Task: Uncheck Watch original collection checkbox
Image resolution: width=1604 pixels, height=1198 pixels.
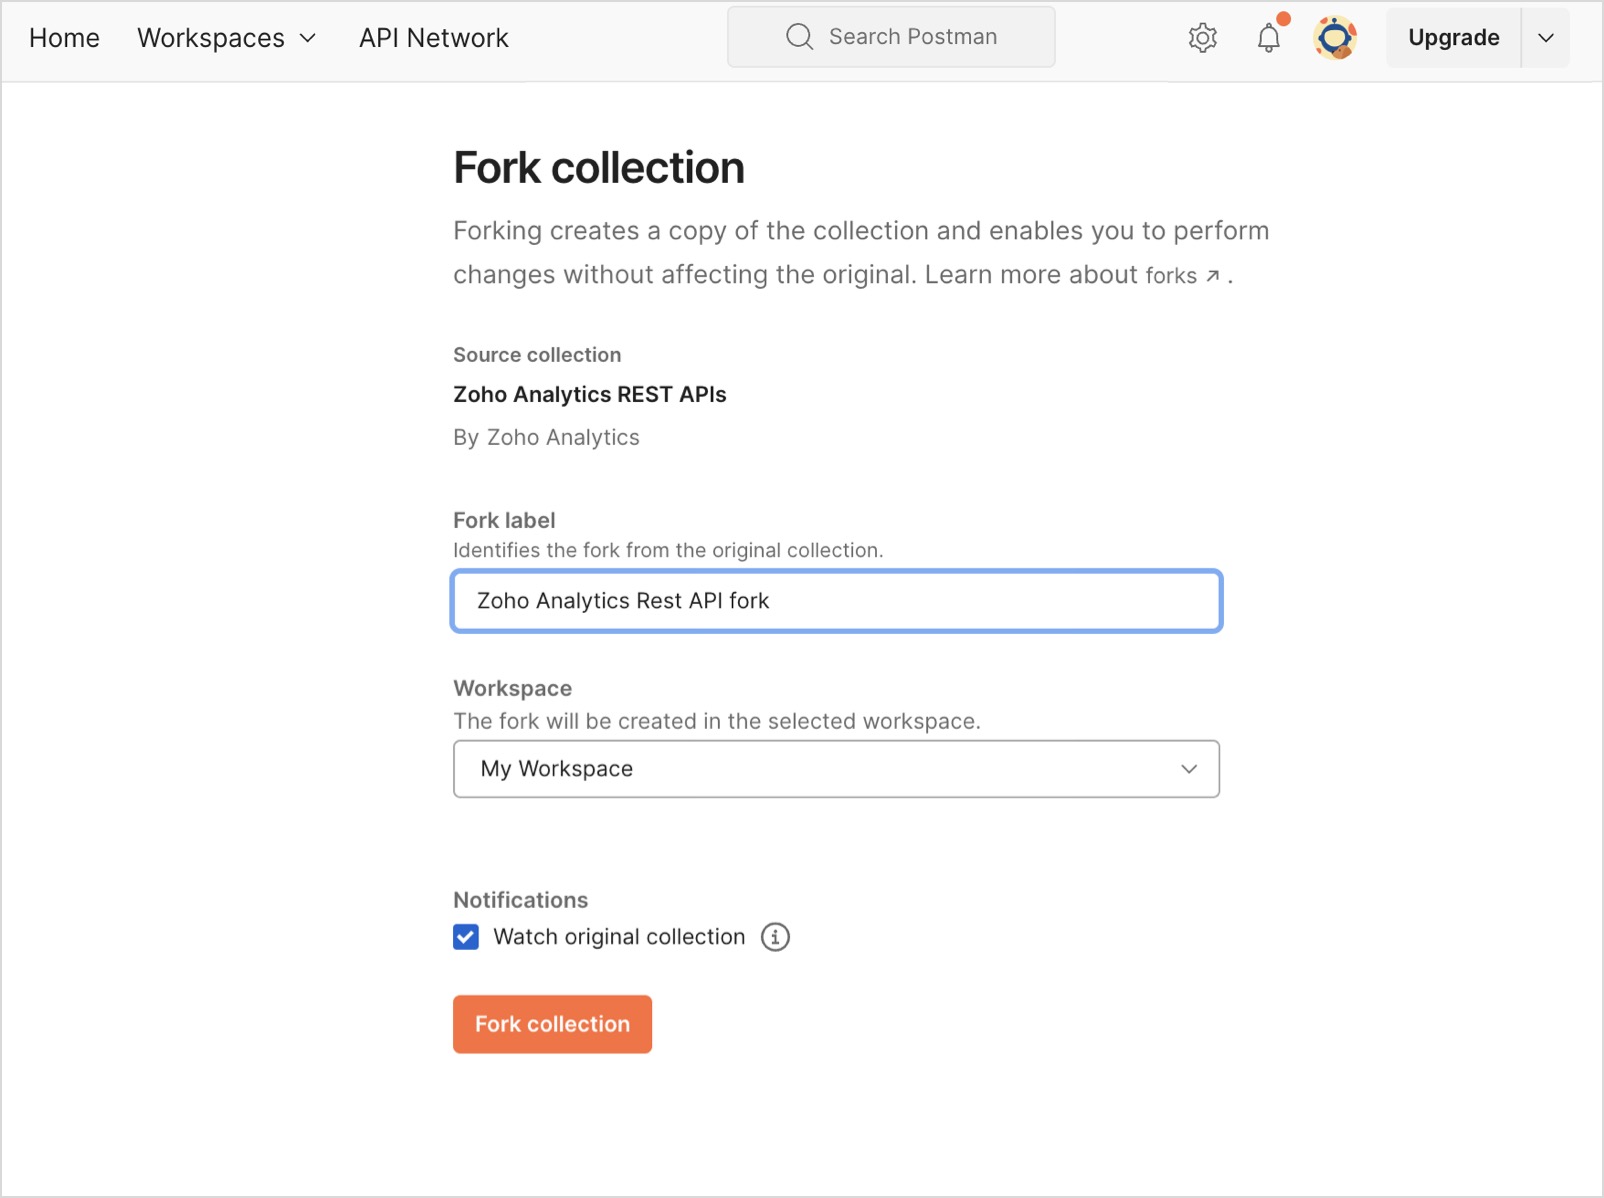Action: click(x=466, y=937)
